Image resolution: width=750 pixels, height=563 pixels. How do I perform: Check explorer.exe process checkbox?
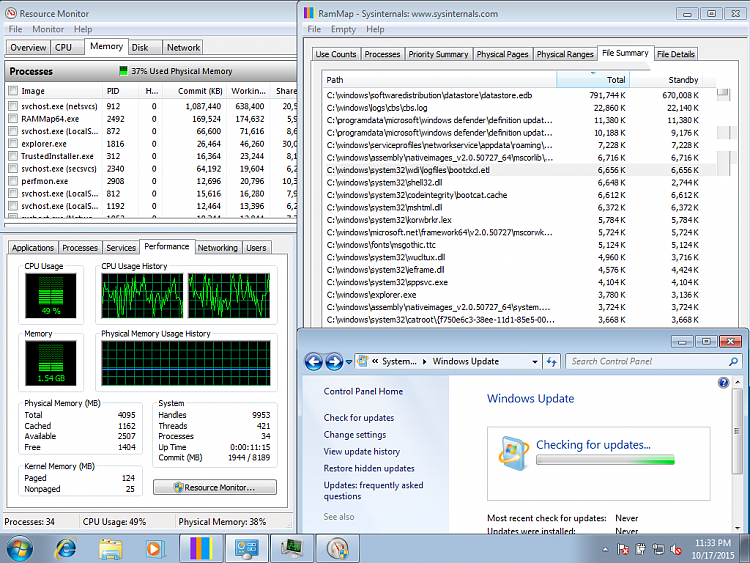click(13, 144)
